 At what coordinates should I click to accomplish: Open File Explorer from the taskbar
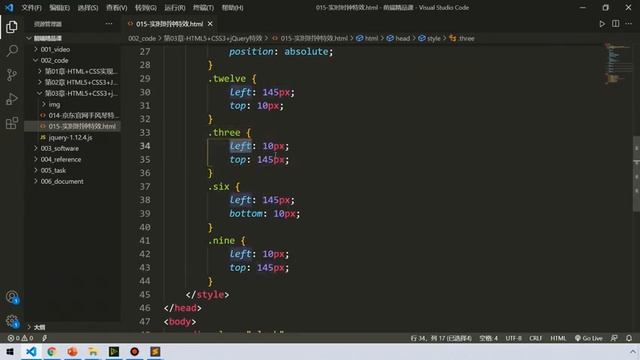(93, 351)
